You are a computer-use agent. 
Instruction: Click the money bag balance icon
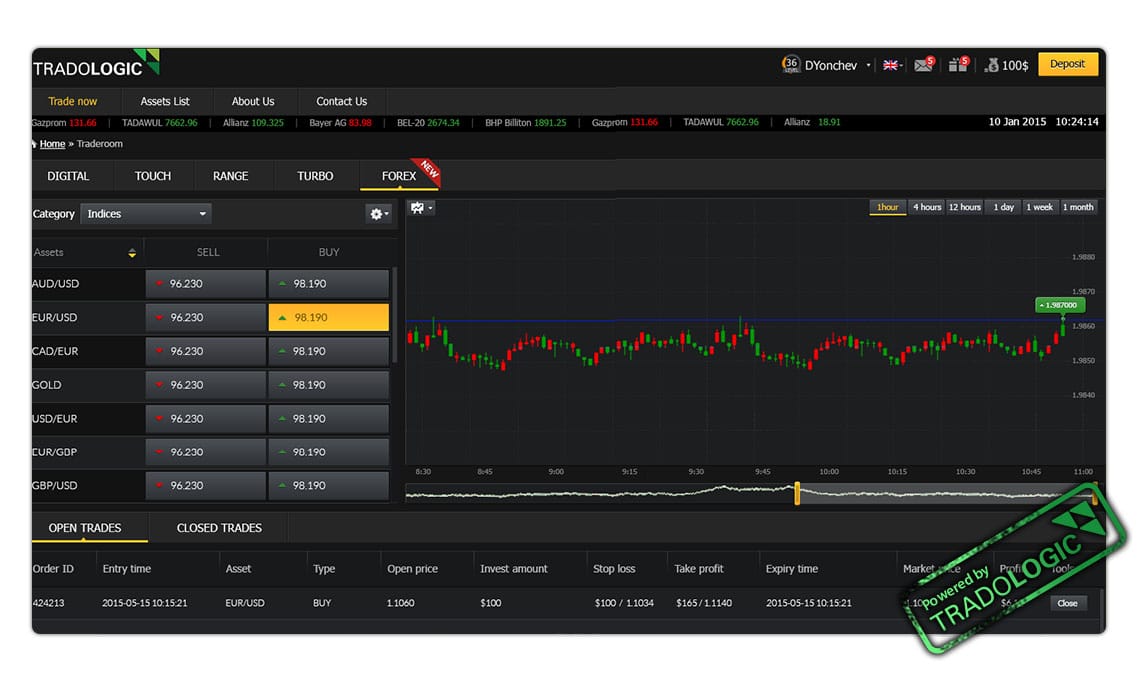coord(991,65)
